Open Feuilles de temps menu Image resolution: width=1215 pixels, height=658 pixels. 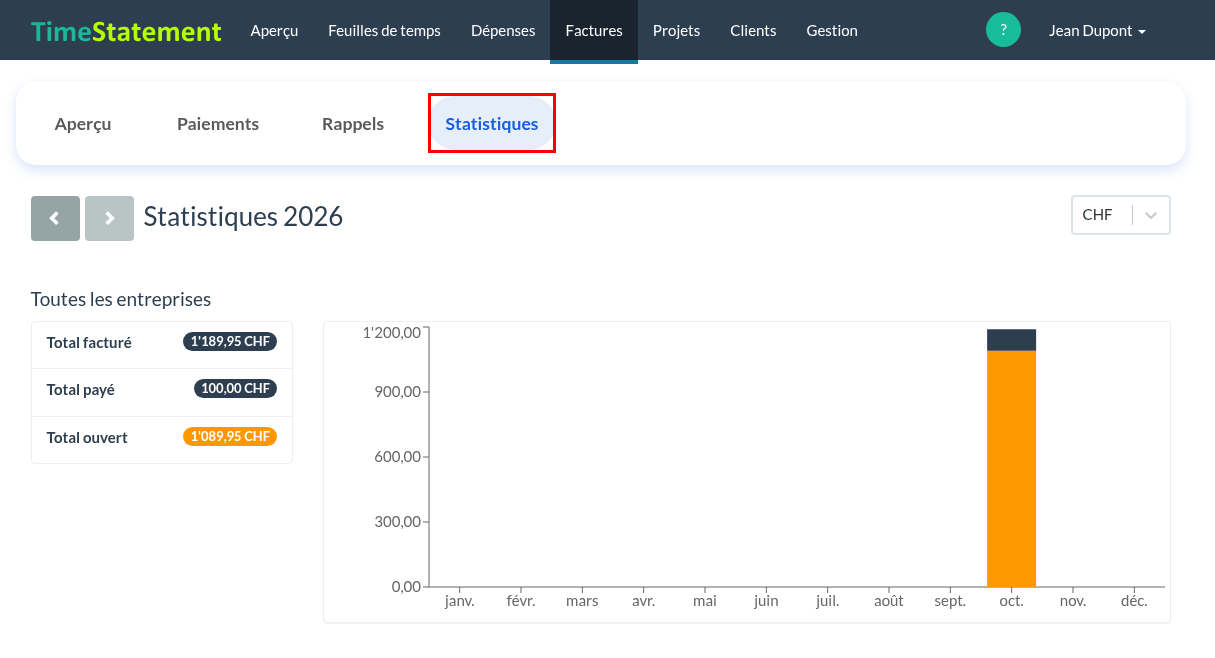[384, 31]
